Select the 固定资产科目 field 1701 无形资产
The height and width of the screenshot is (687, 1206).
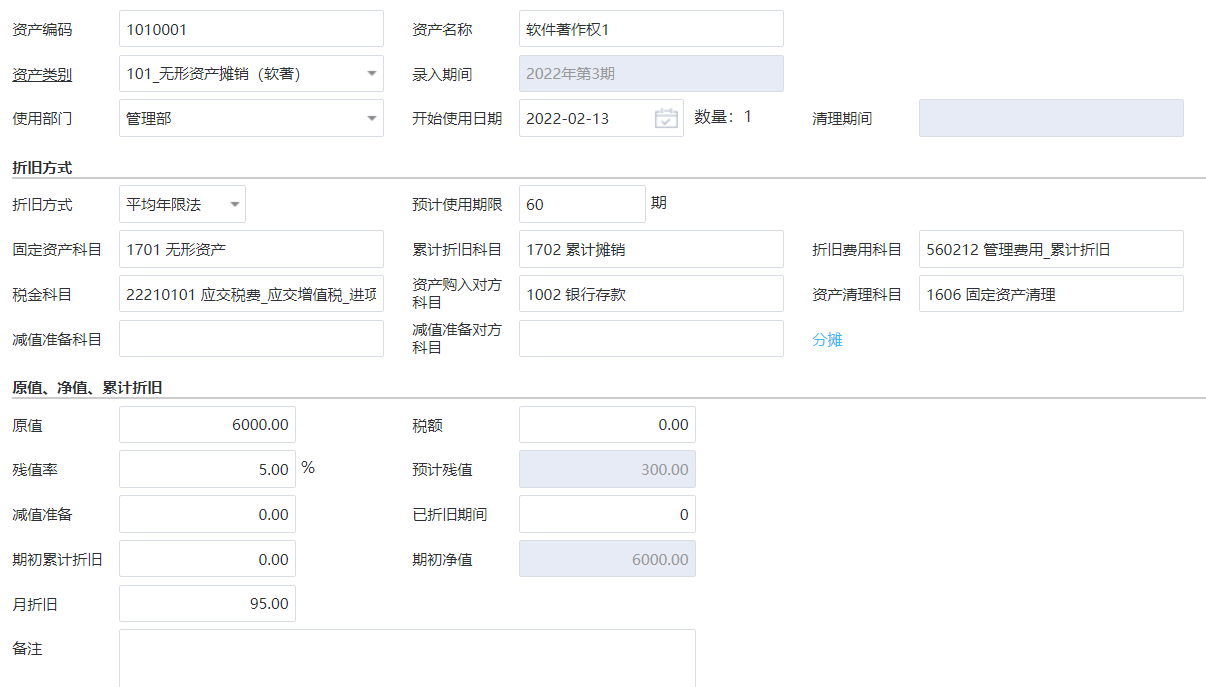(251, 249)
